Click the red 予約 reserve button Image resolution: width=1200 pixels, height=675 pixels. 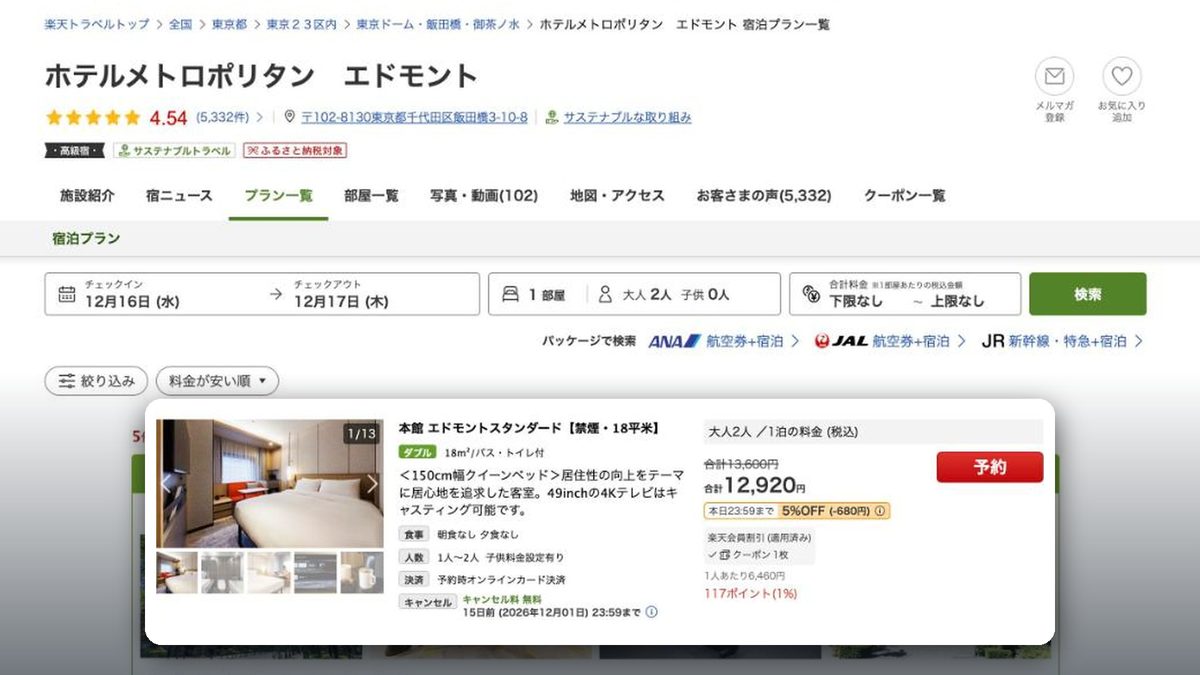[x=990, y=467]
